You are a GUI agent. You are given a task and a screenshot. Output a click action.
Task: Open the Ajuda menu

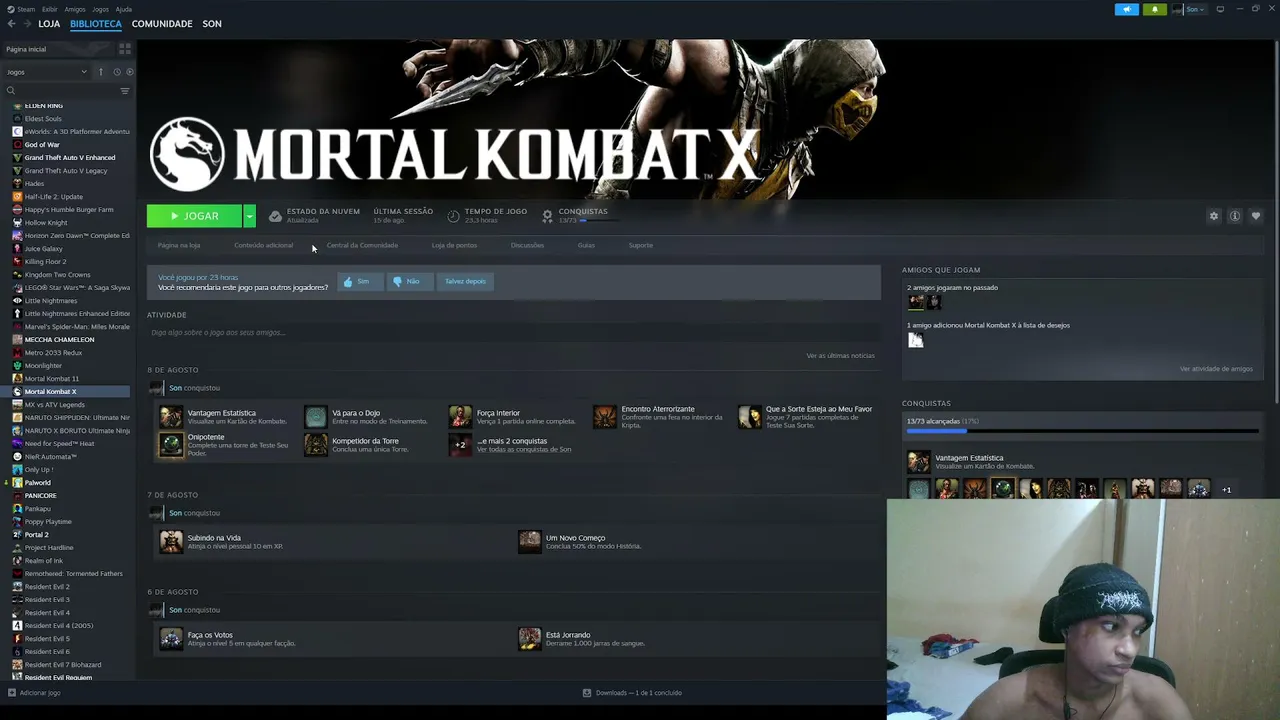coord(124,9)
